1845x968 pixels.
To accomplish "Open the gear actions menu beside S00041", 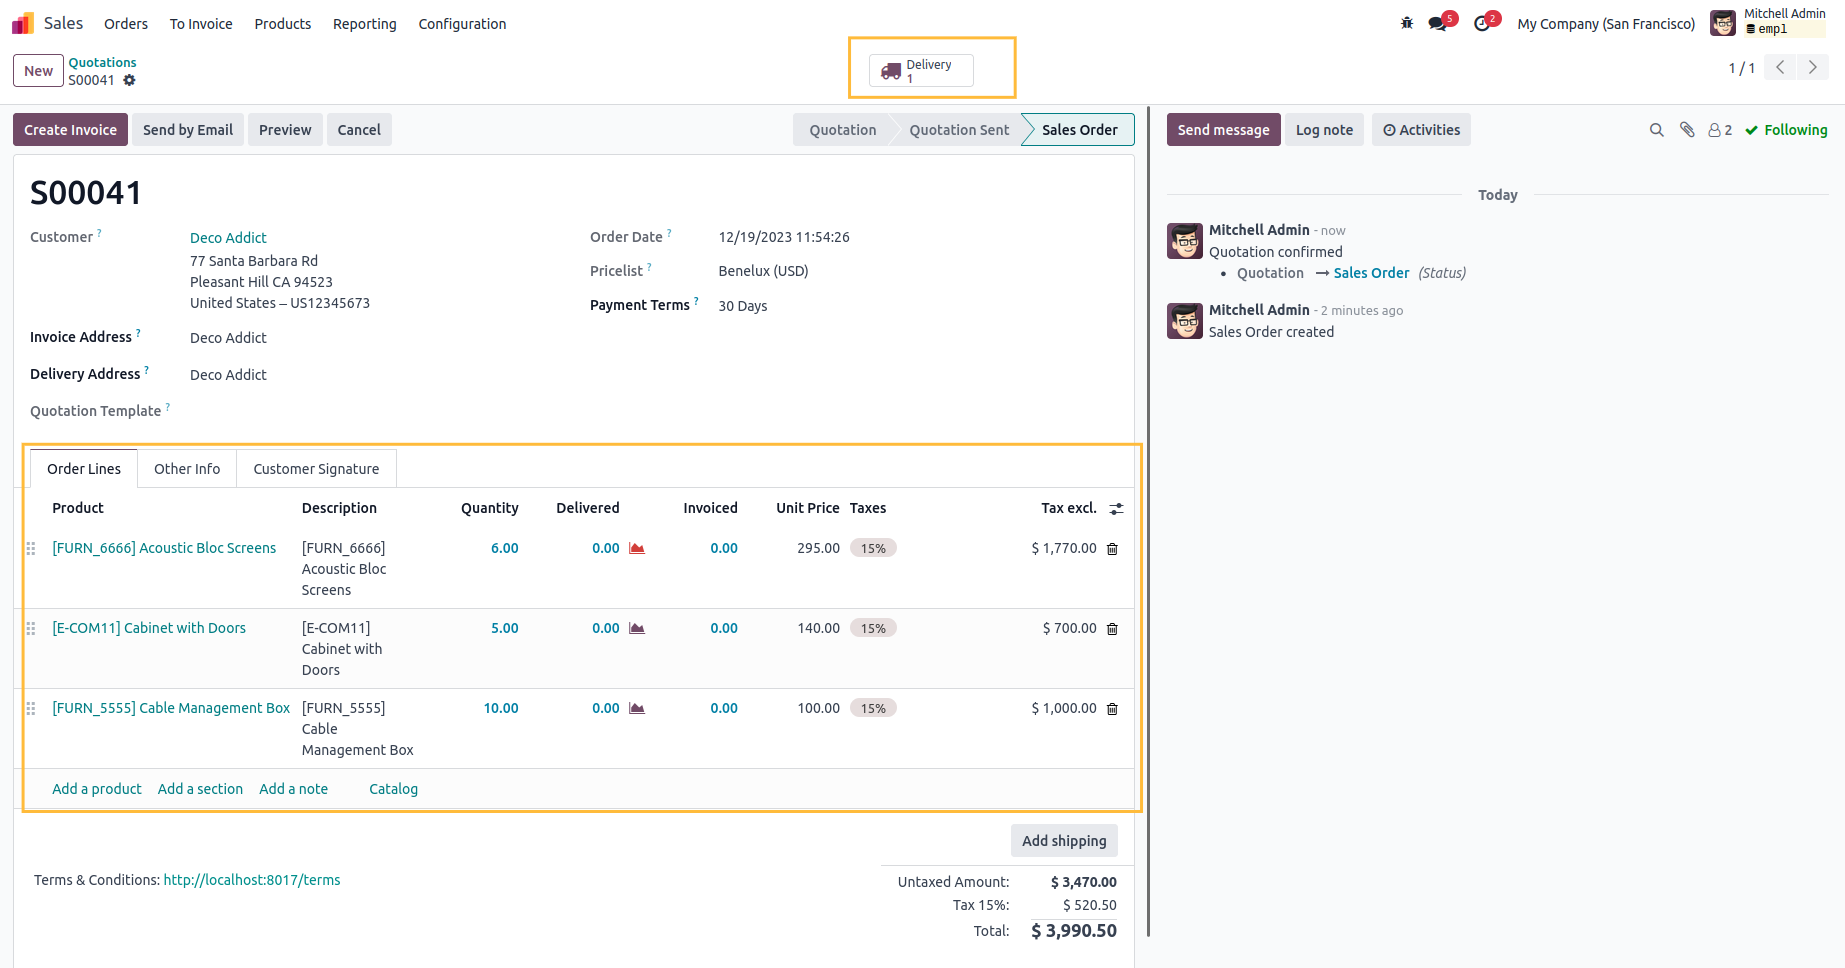I will point(129,80).
